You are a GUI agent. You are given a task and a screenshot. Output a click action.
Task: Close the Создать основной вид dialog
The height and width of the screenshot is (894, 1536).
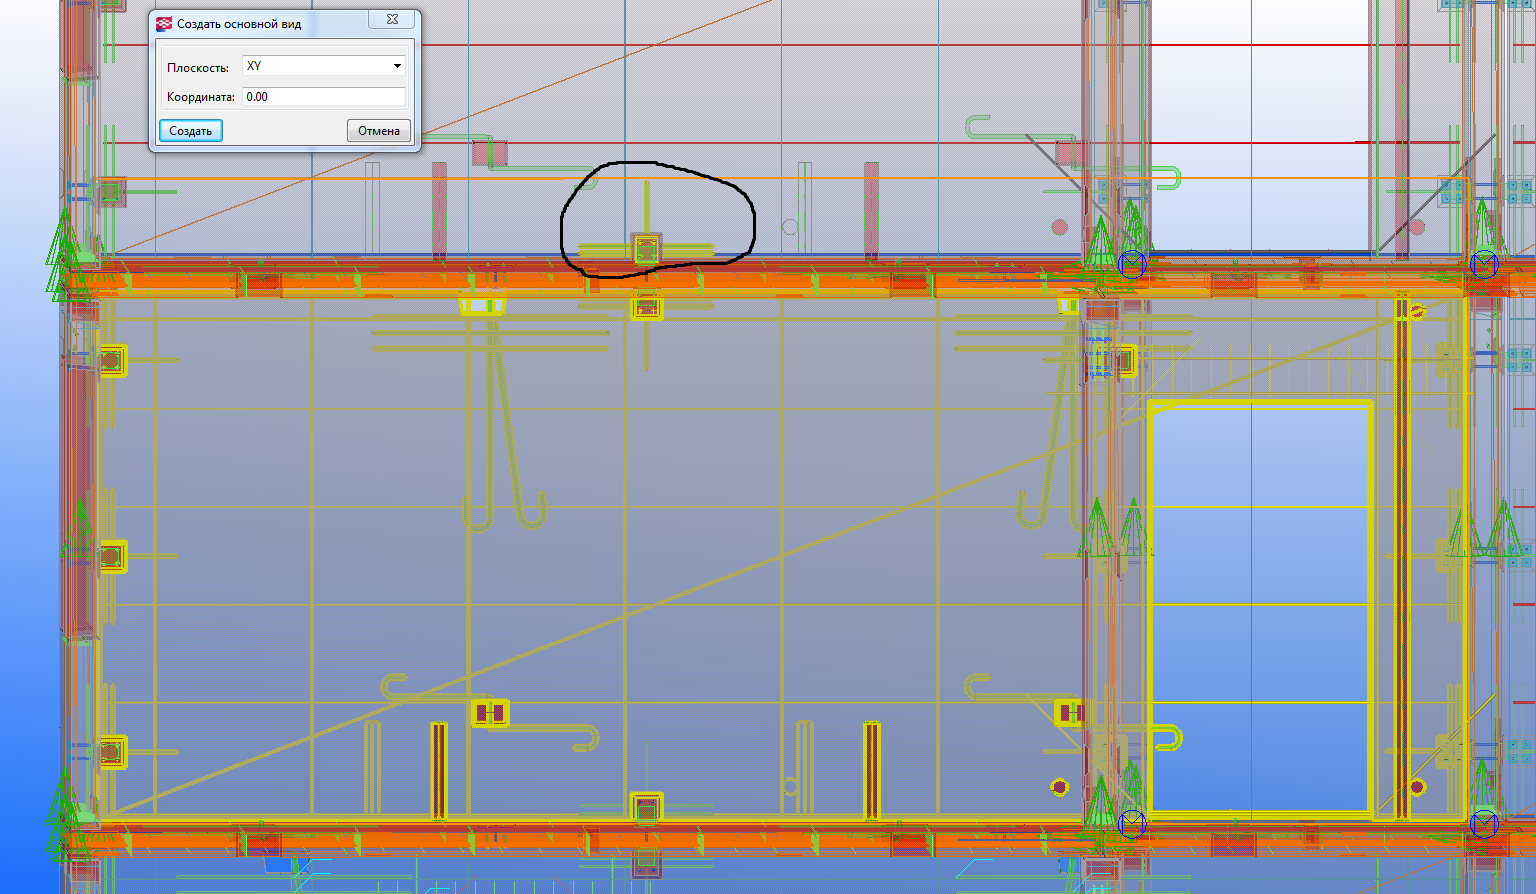tap(392, 21)
